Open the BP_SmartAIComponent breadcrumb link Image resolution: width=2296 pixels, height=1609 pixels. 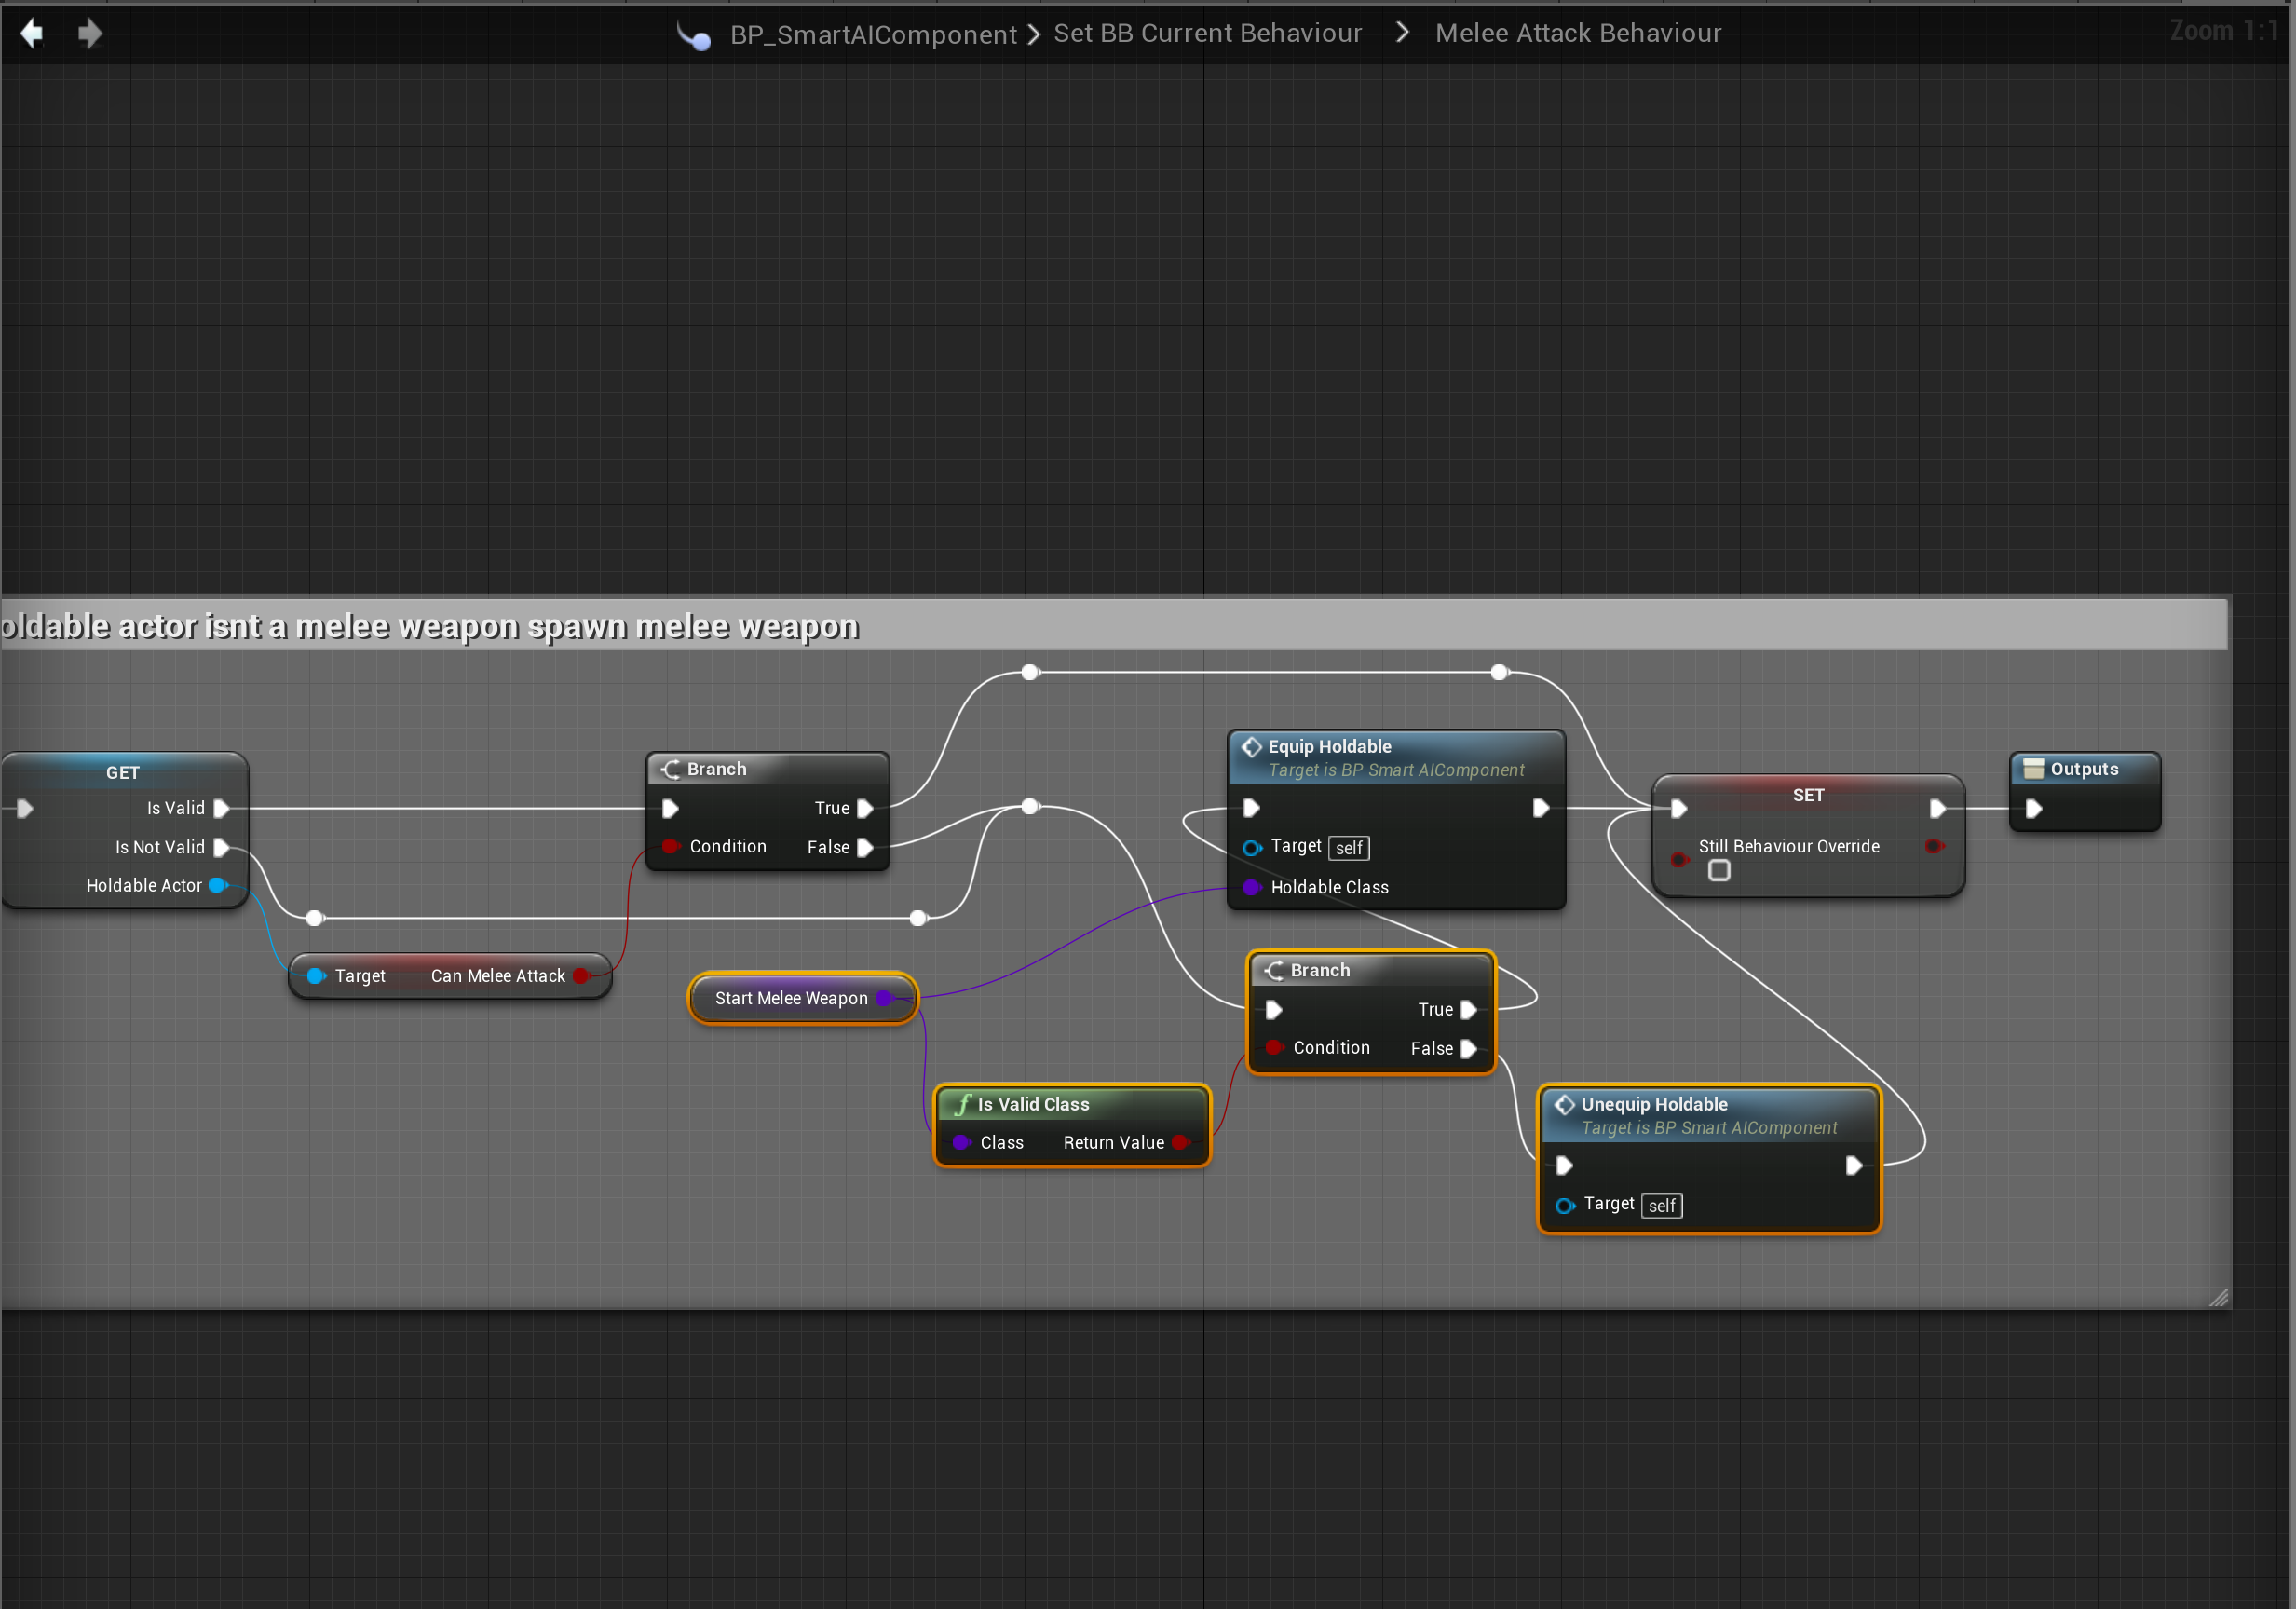point(873,35)
